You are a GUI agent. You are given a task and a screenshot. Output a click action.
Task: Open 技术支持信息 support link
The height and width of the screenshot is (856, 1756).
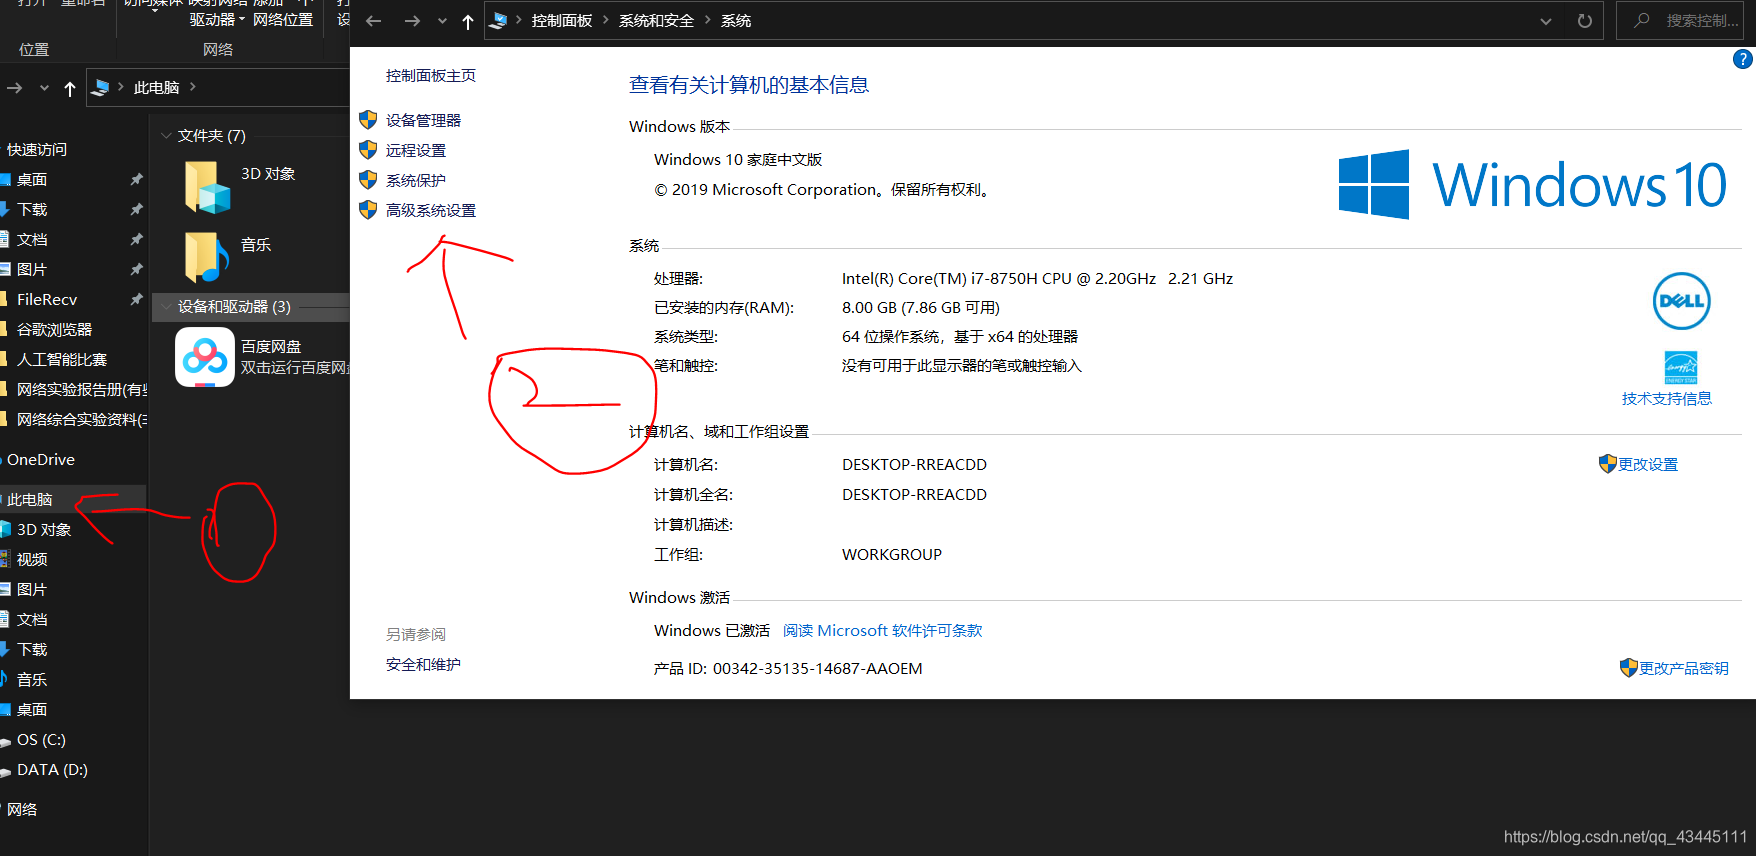tap(1667, 398)
